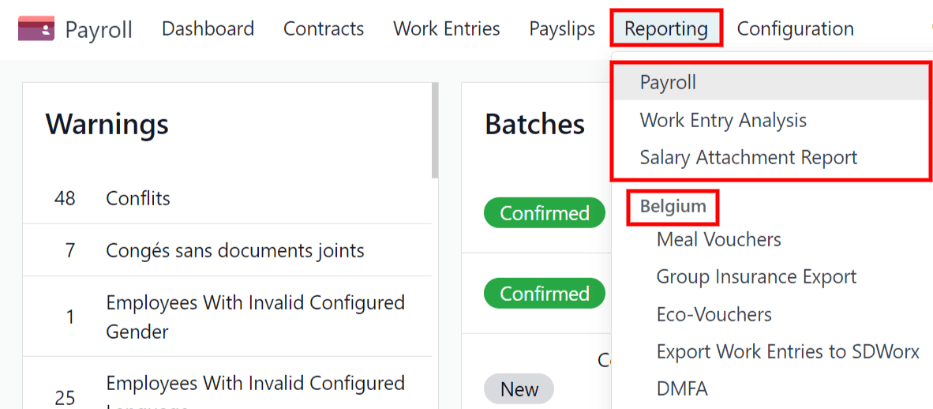The image size is (933, 409).
Task: Select Meal Vouchers under Belgium
Action: [718, 239]
